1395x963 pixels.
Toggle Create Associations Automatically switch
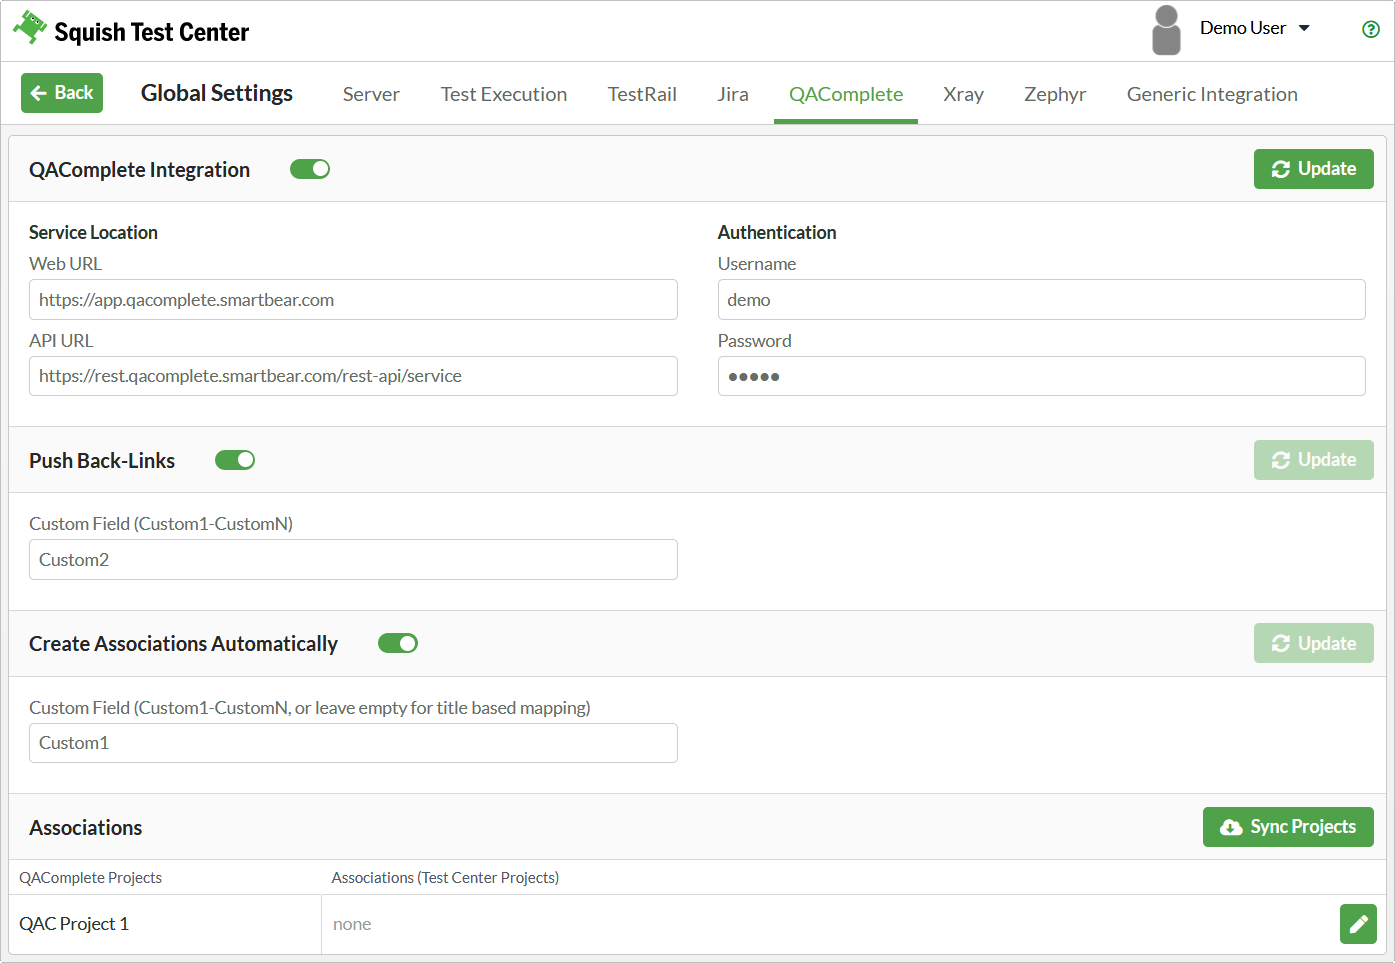398,643
